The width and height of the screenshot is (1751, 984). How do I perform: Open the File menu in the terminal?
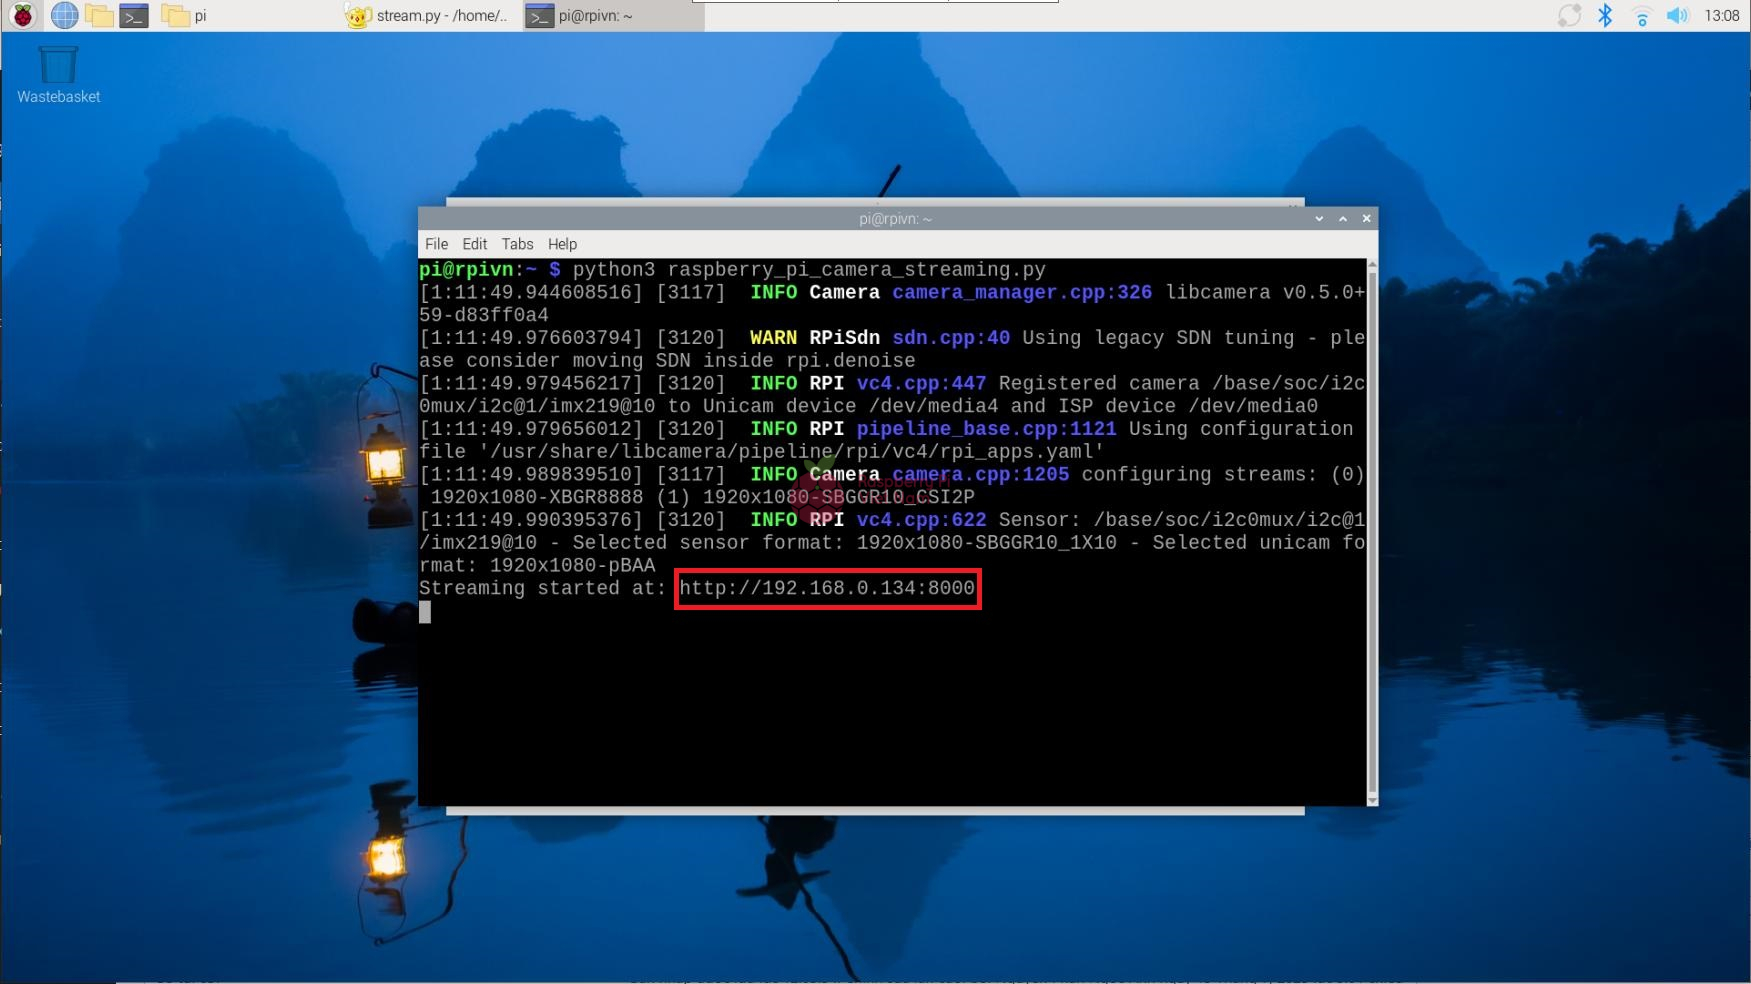(x=436, y=244)
